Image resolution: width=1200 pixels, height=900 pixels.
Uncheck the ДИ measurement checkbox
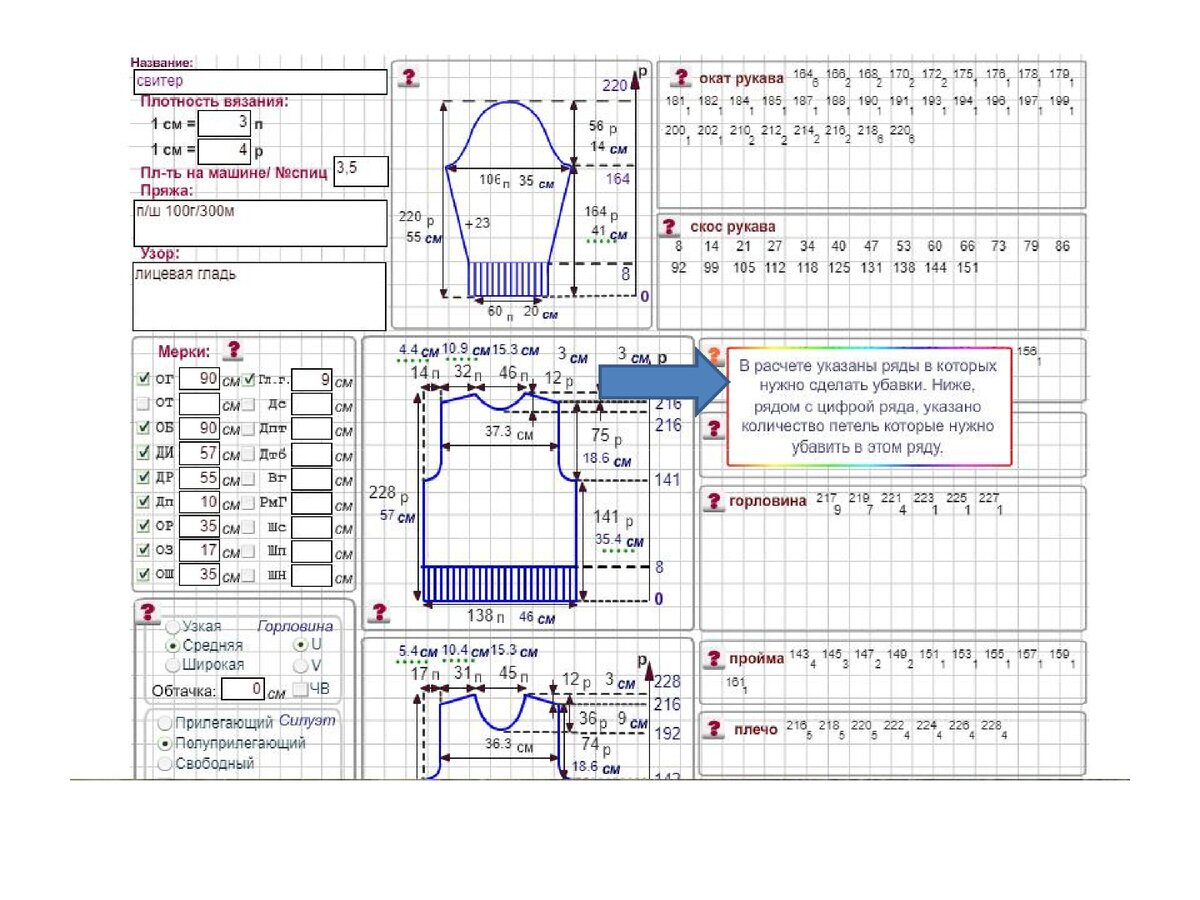pyautogui.click(x=143, y=453)
